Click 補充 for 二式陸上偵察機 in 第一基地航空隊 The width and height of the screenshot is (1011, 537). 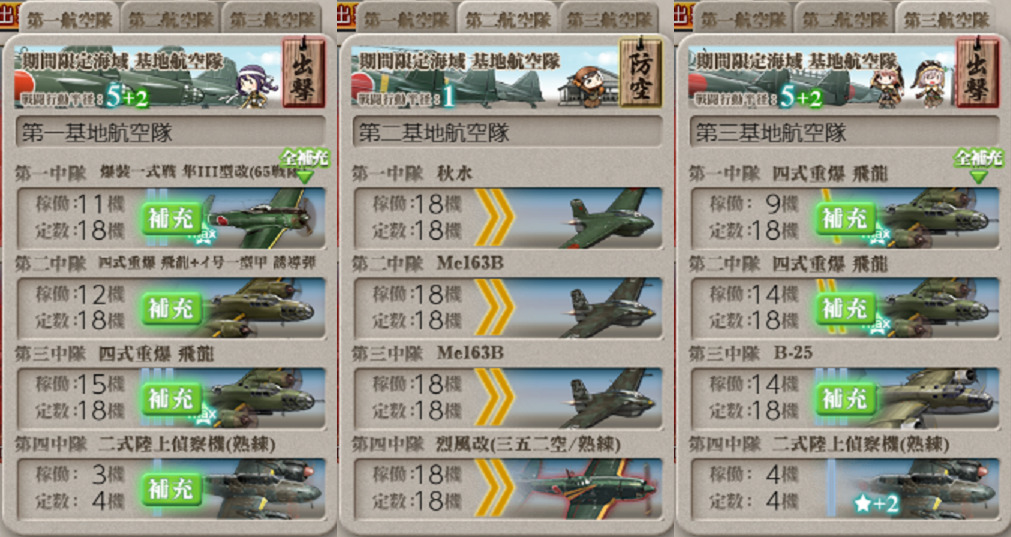point(172,489)
